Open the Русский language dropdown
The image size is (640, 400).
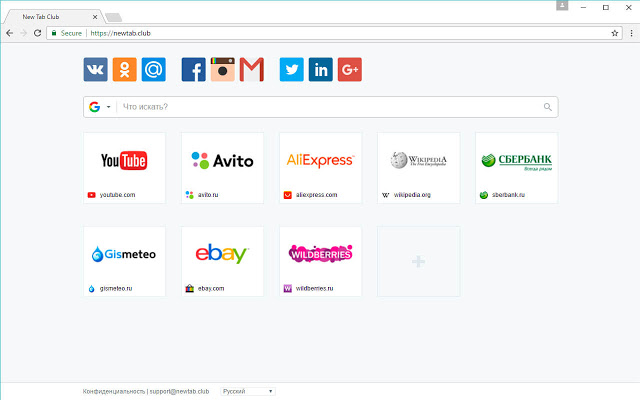pos(248,391)
